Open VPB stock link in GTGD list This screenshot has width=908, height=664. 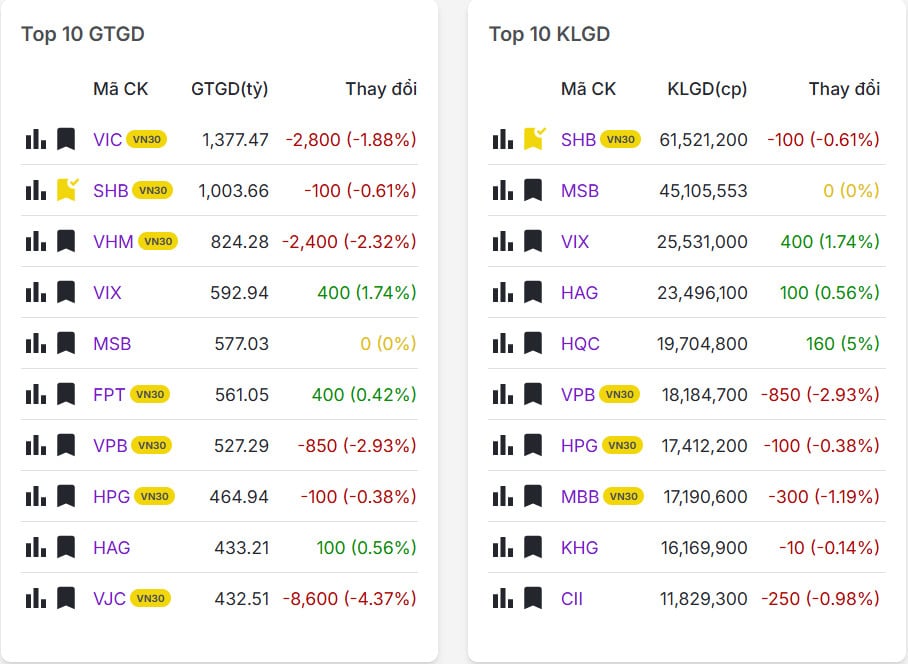[110, 445]
